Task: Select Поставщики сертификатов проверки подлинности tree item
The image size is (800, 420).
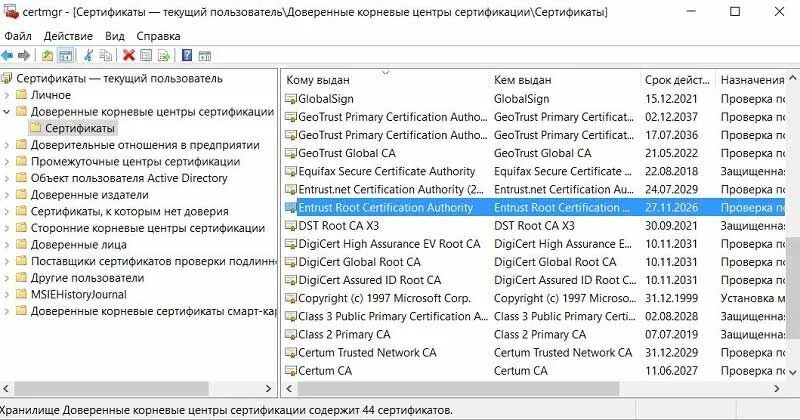Action: pos(153,261)
